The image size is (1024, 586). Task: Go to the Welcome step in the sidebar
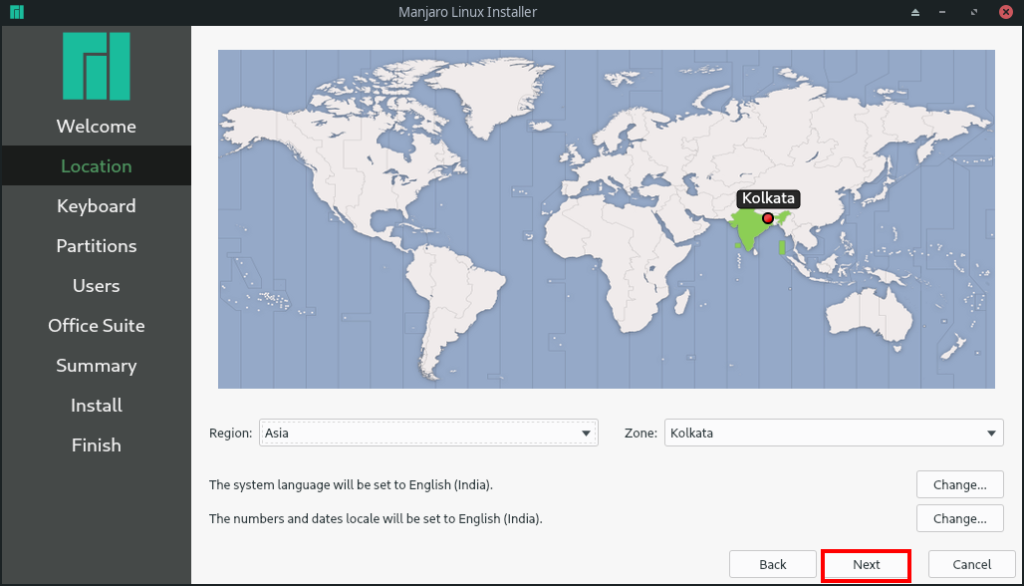point(96,126)
